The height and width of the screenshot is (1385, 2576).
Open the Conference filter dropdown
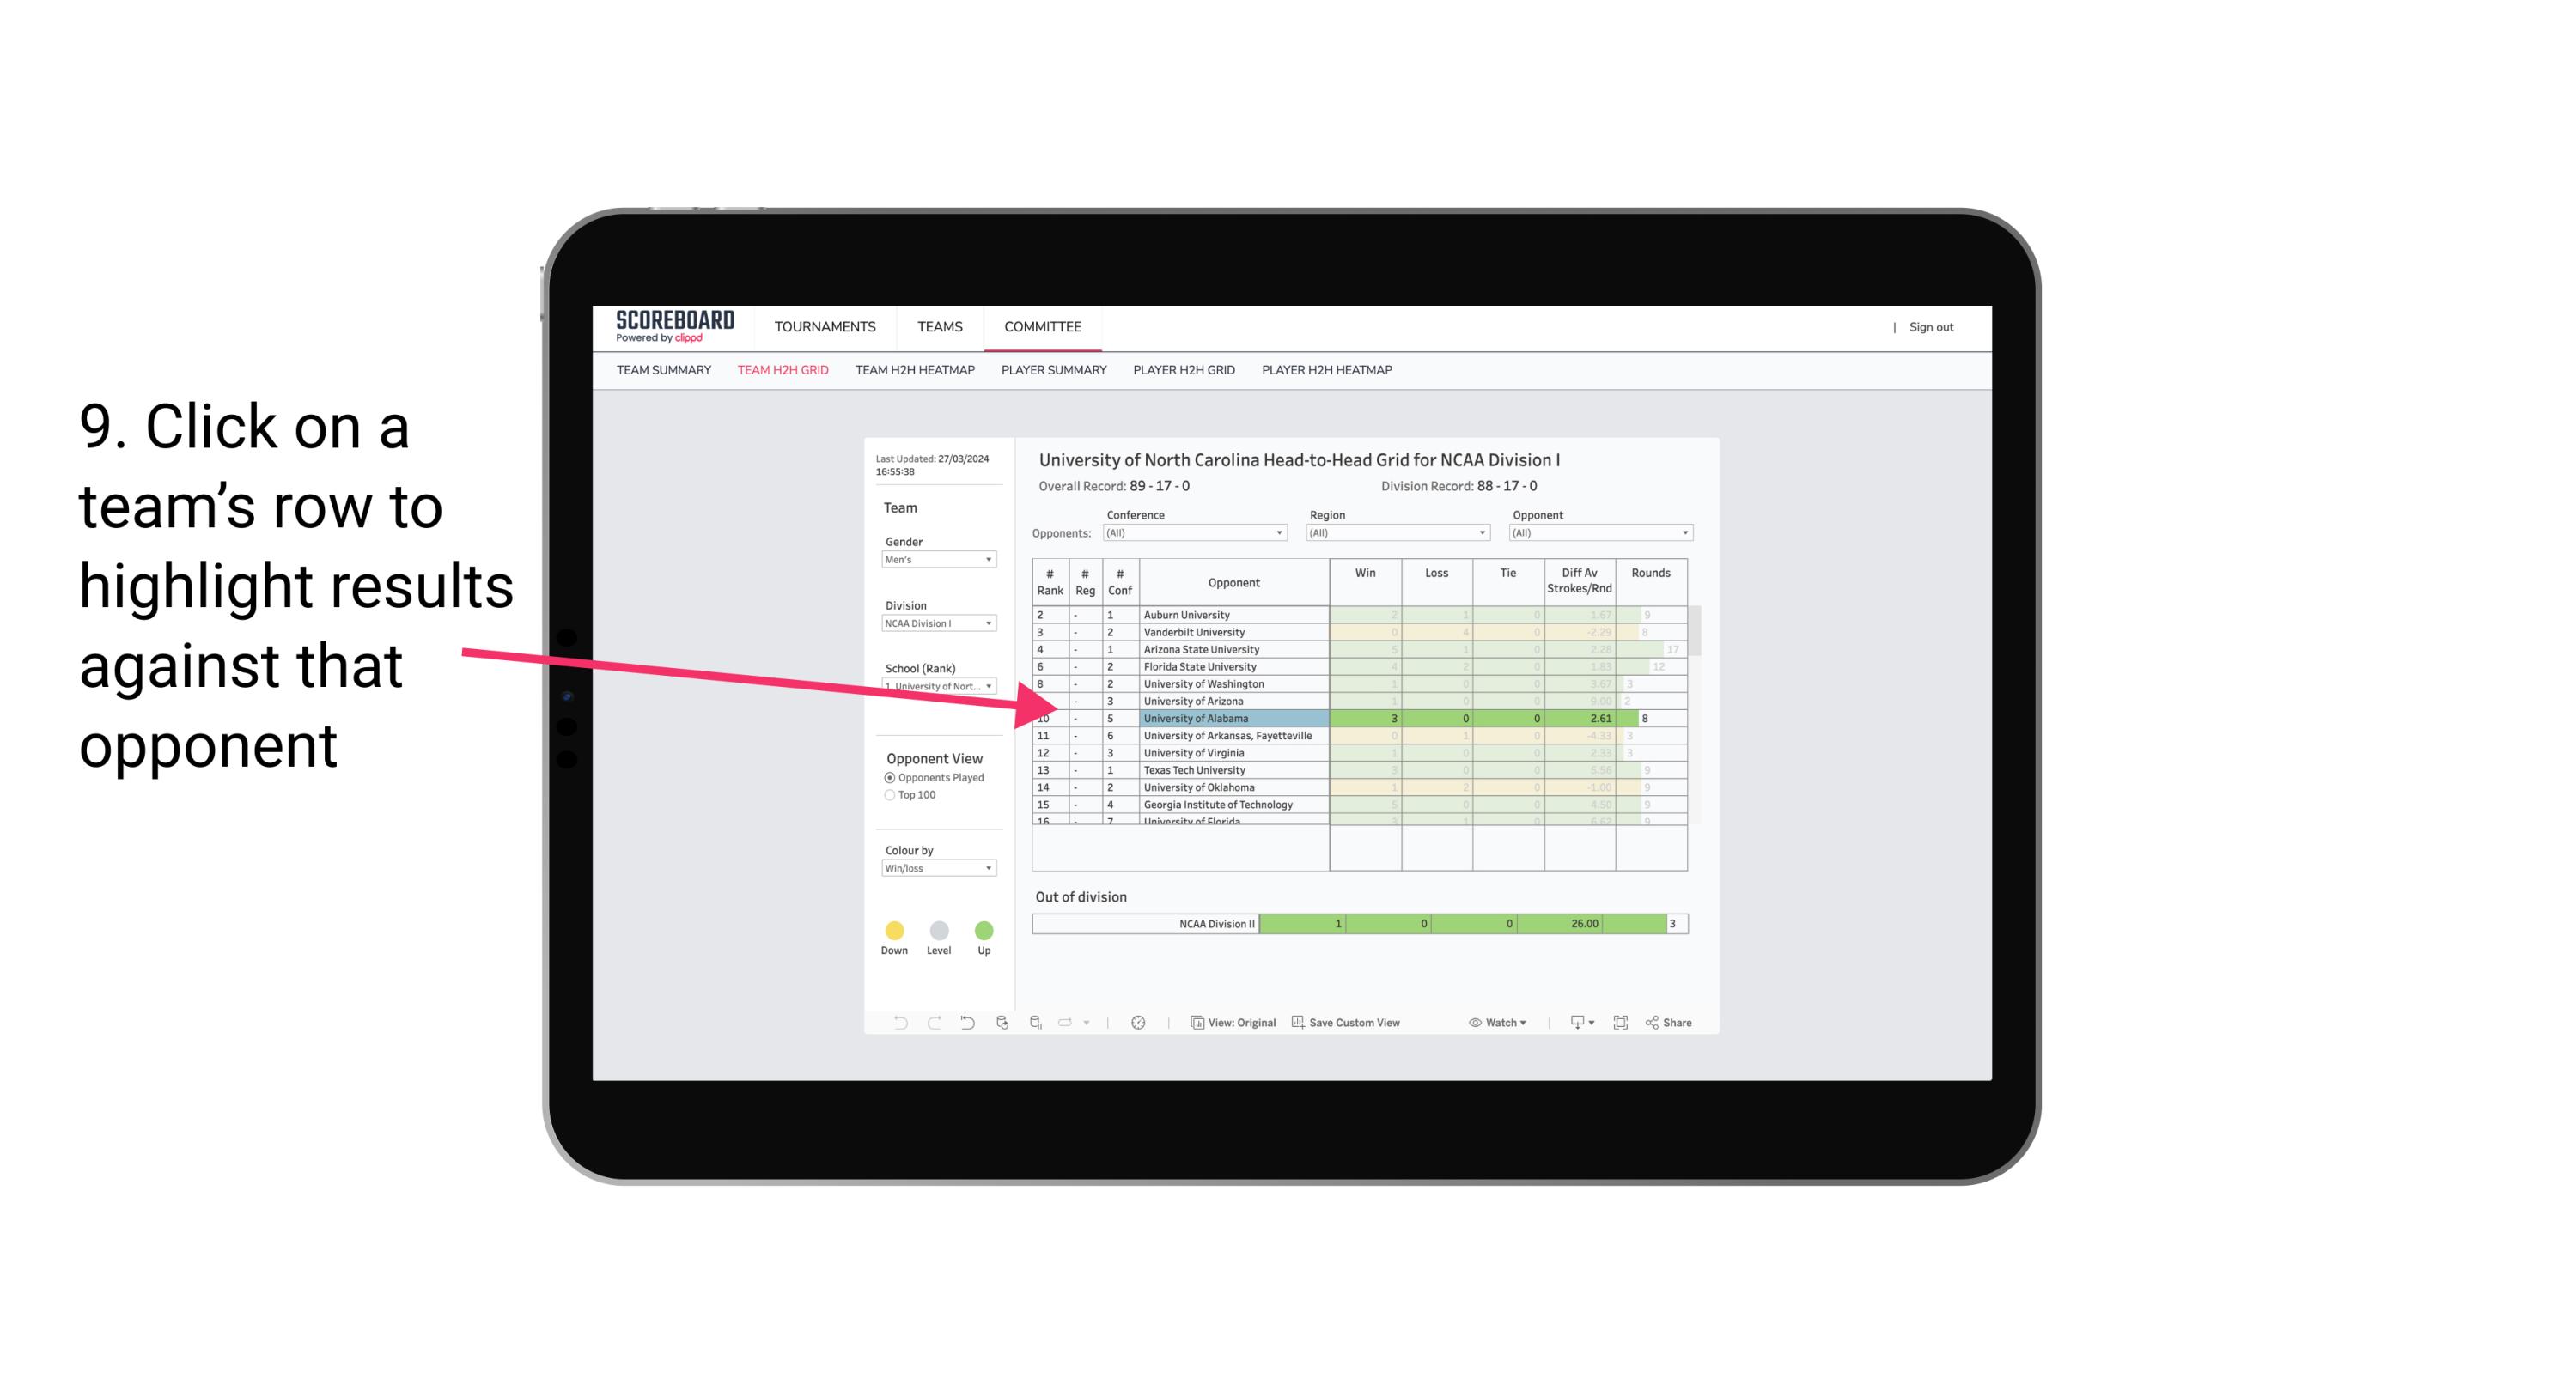(x=1278, y=534)
